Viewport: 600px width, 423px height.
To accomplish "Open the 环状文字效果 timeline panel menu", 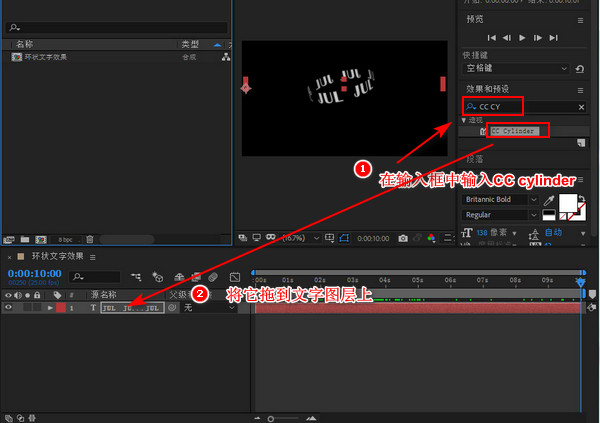I will click(x=93, y=257).
